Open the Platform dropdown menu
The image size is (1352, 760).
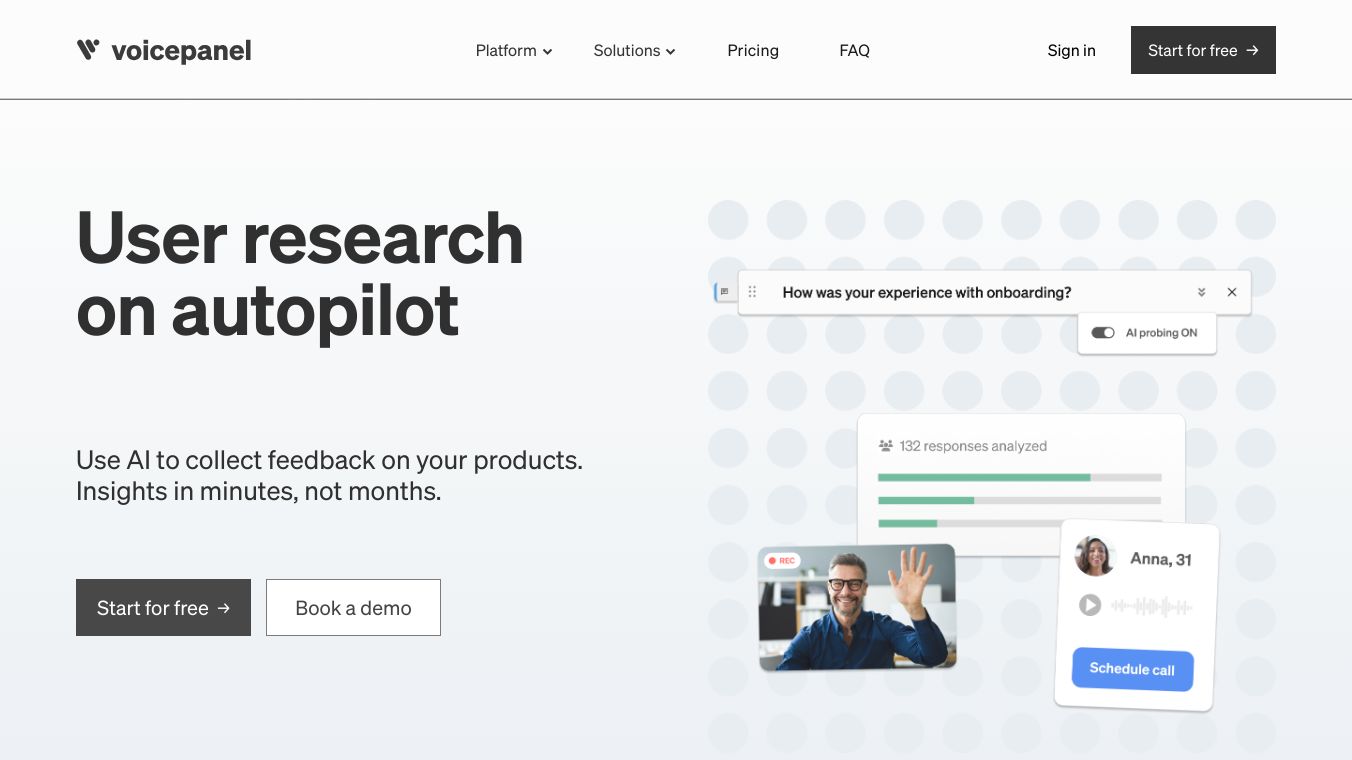514,50
